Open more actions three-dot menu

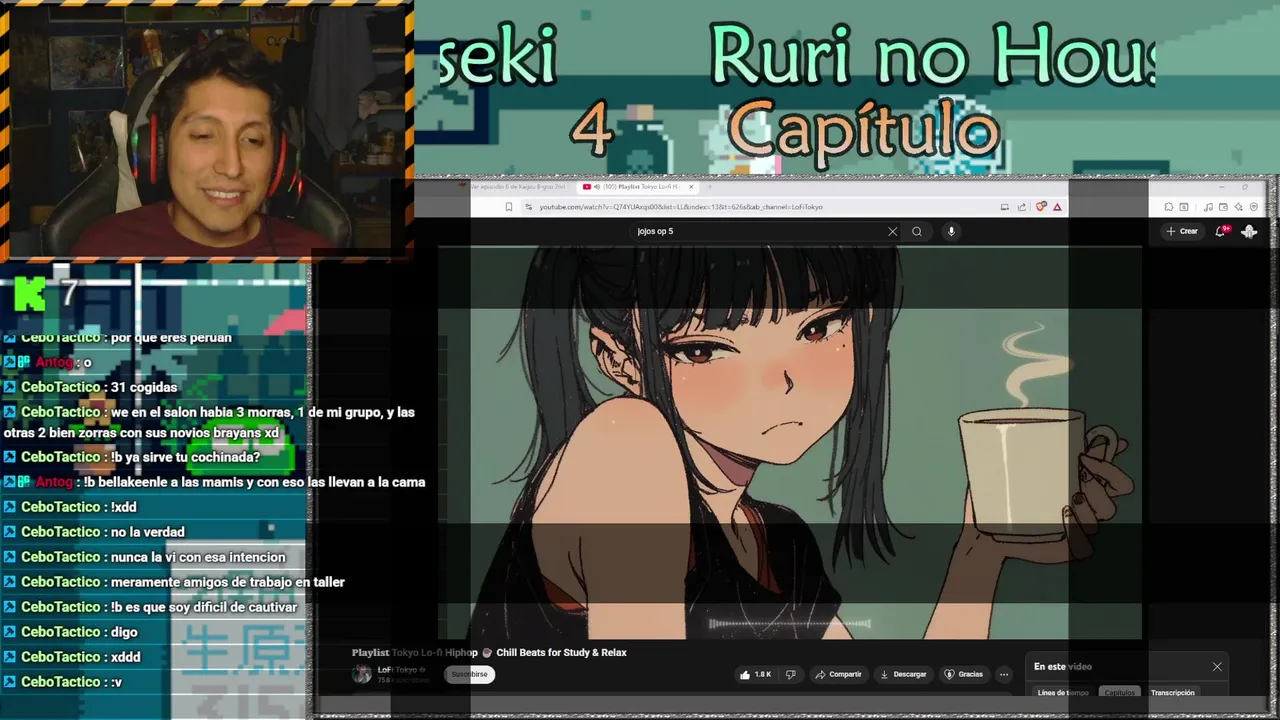click(x=1004, y=674)
